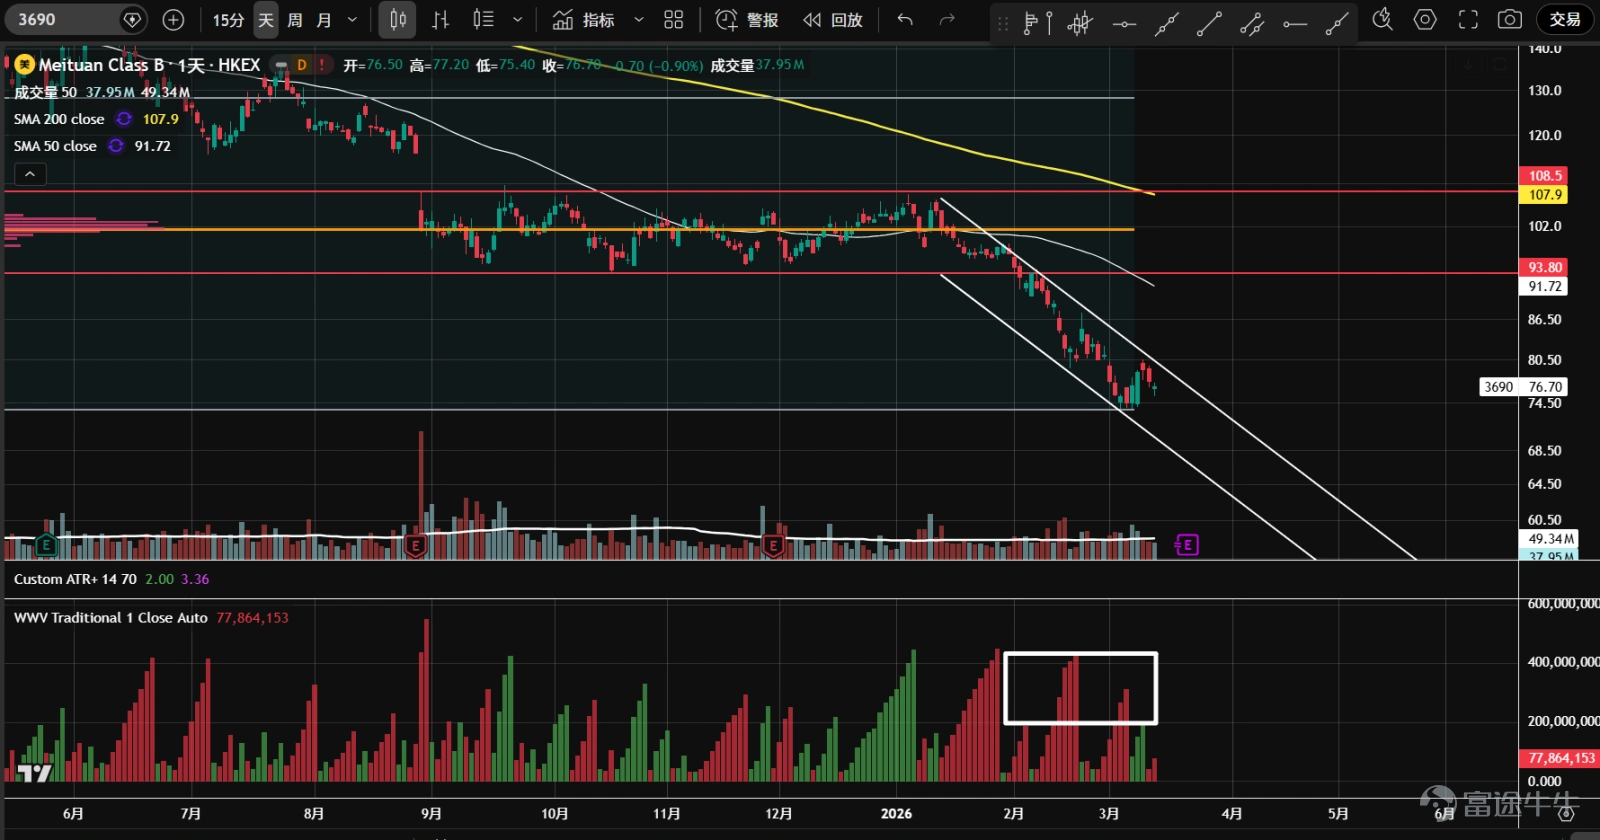Expand the dropdown arrow next to 指标
Viewport: 1600px width, 840px height.
[x=639, y=19]
